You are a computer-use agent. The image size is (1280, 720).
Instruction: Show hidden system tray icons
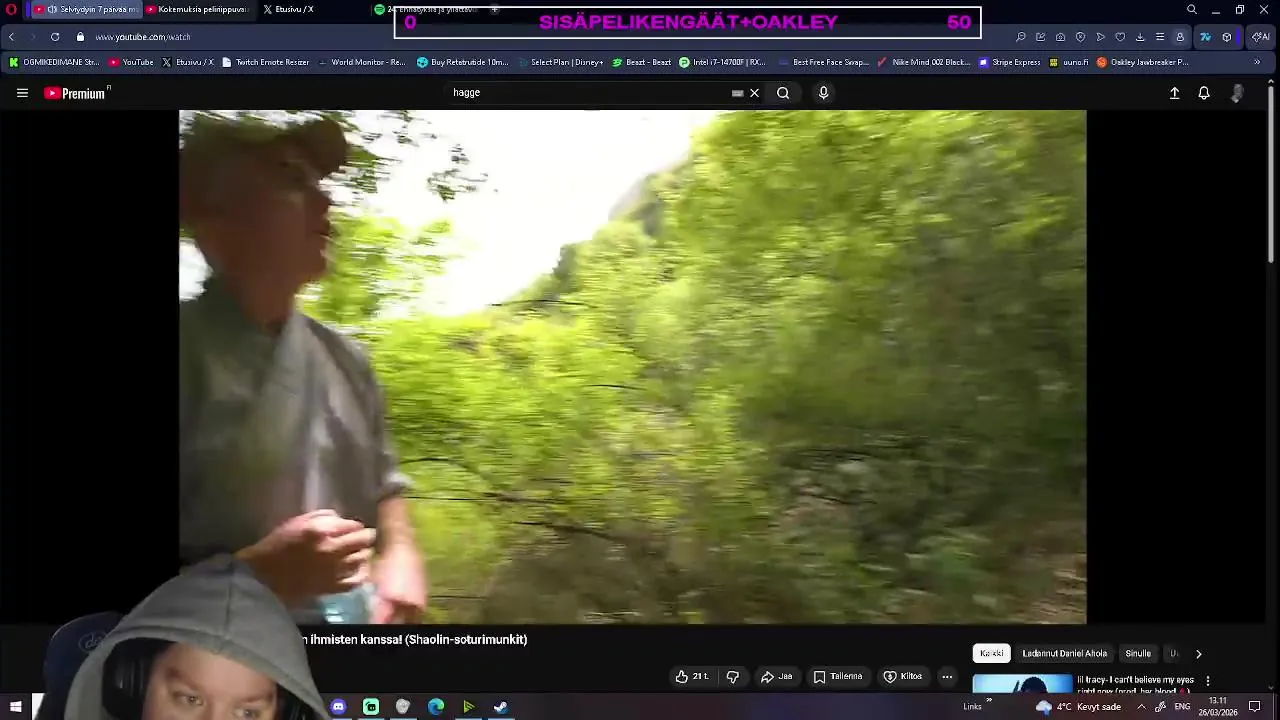tap(1141, 707)
